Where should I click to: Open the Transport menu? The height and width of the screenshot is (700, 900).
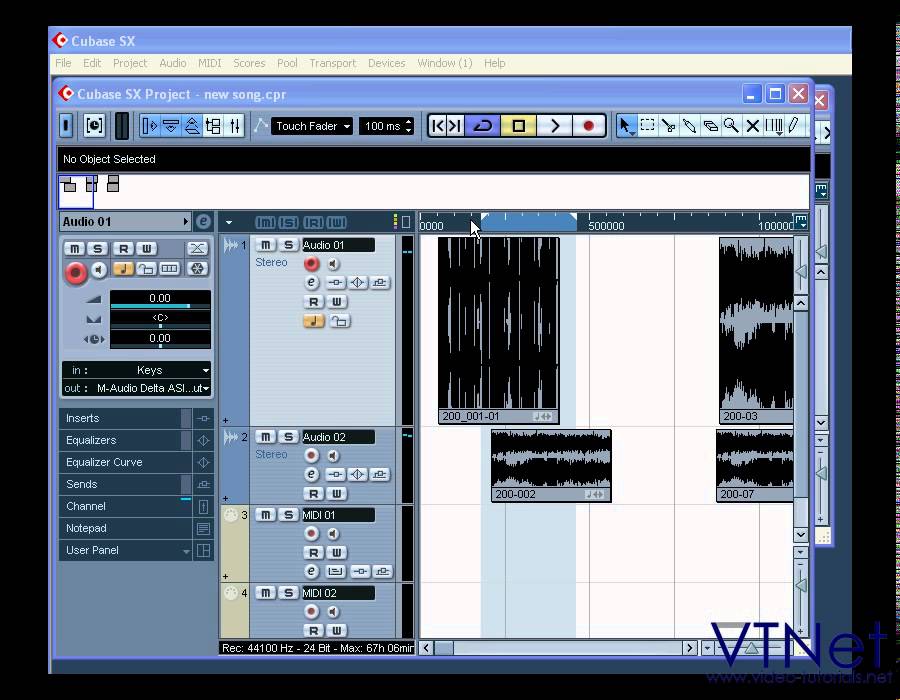coord(332,63)
